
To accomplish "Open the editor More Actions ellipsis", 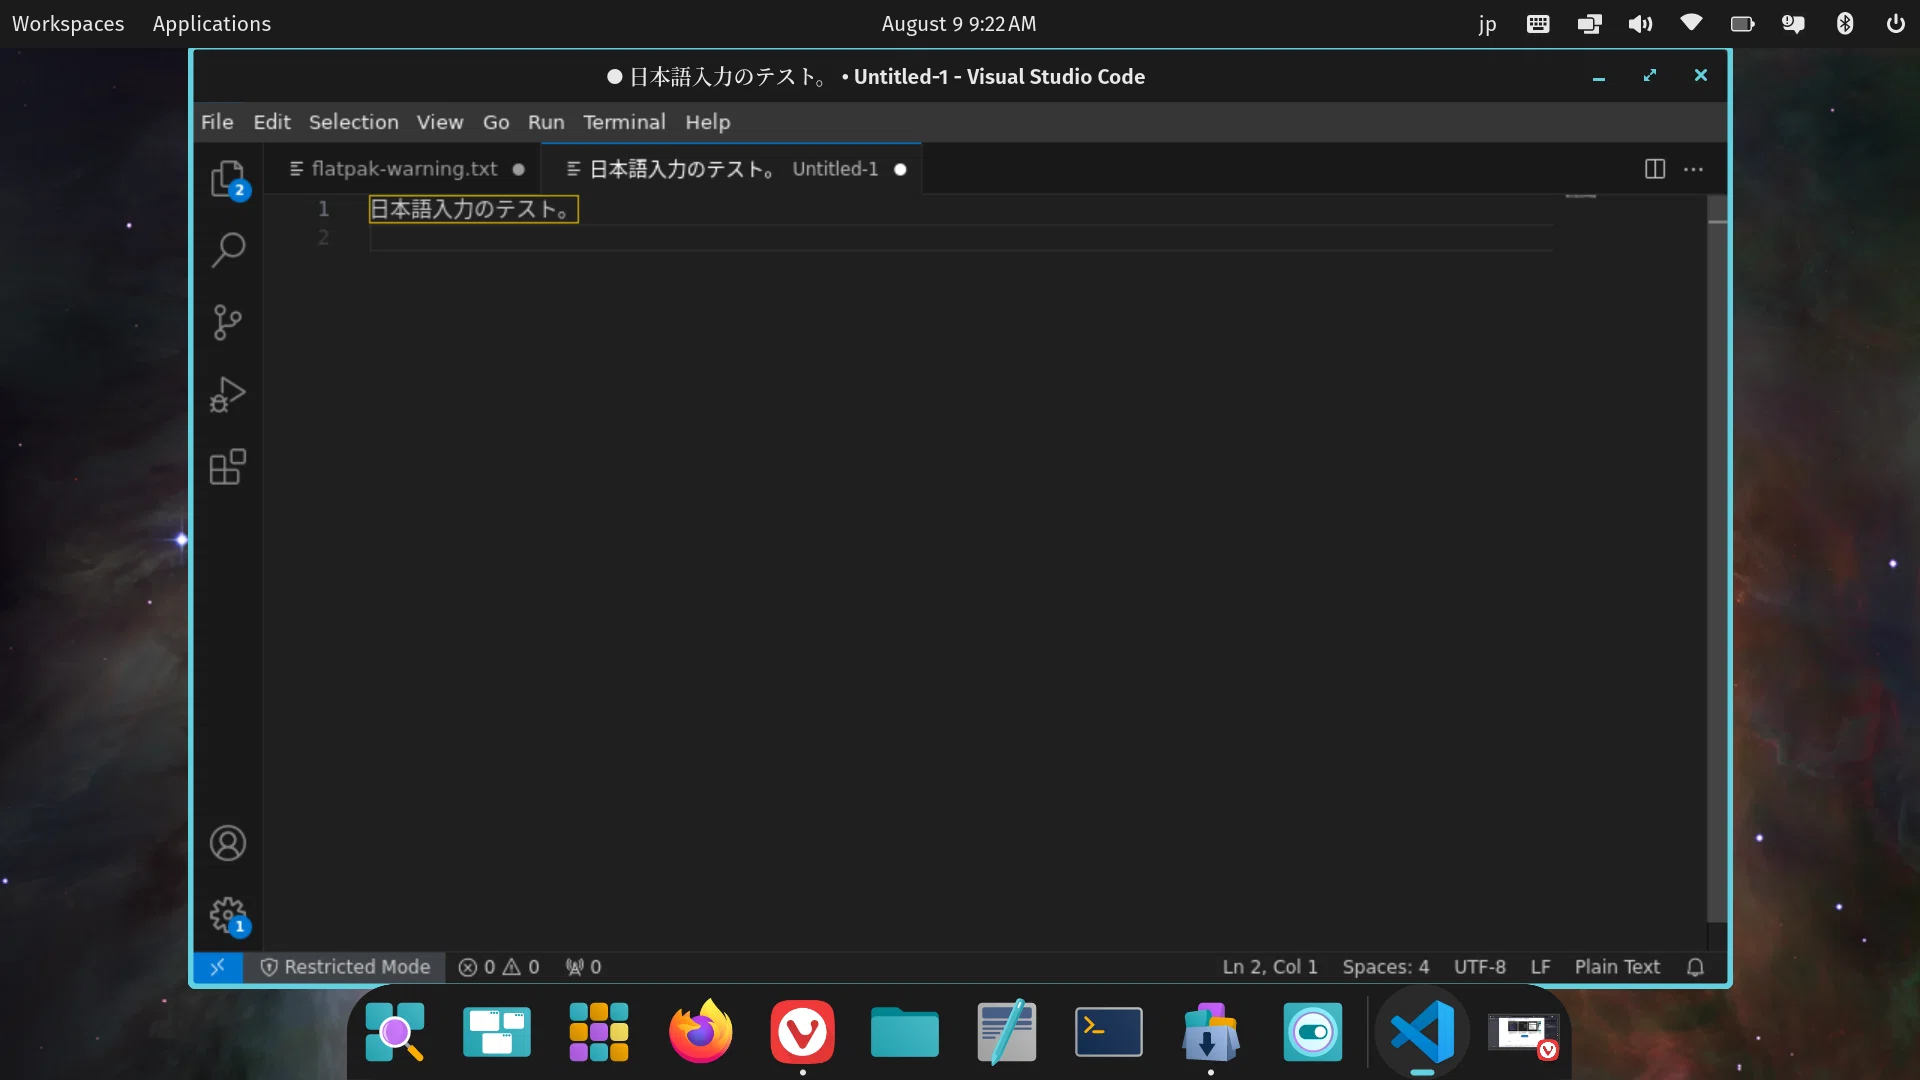I will click(x=1693, y=169).
